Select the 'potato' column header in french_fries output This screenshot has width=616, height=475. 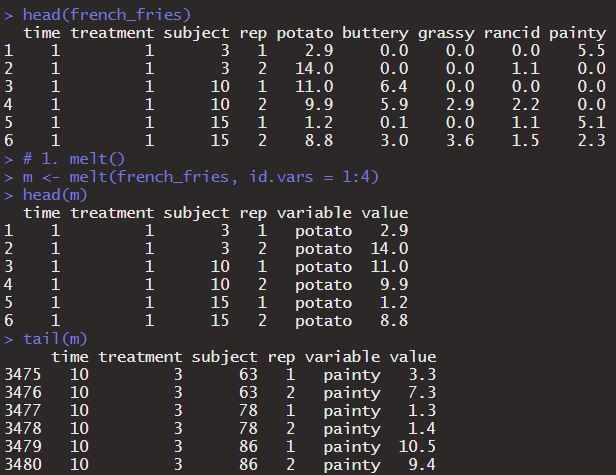click(305, 33)
